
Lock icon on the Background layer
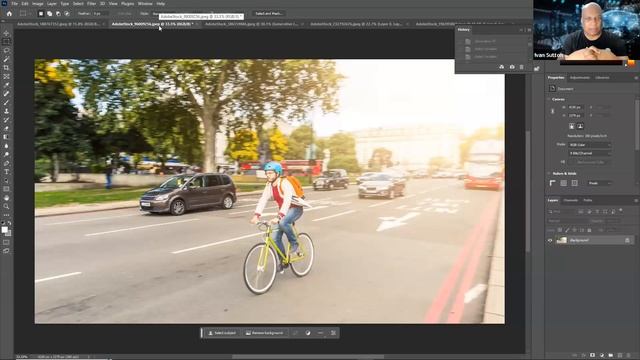[627, 240]
